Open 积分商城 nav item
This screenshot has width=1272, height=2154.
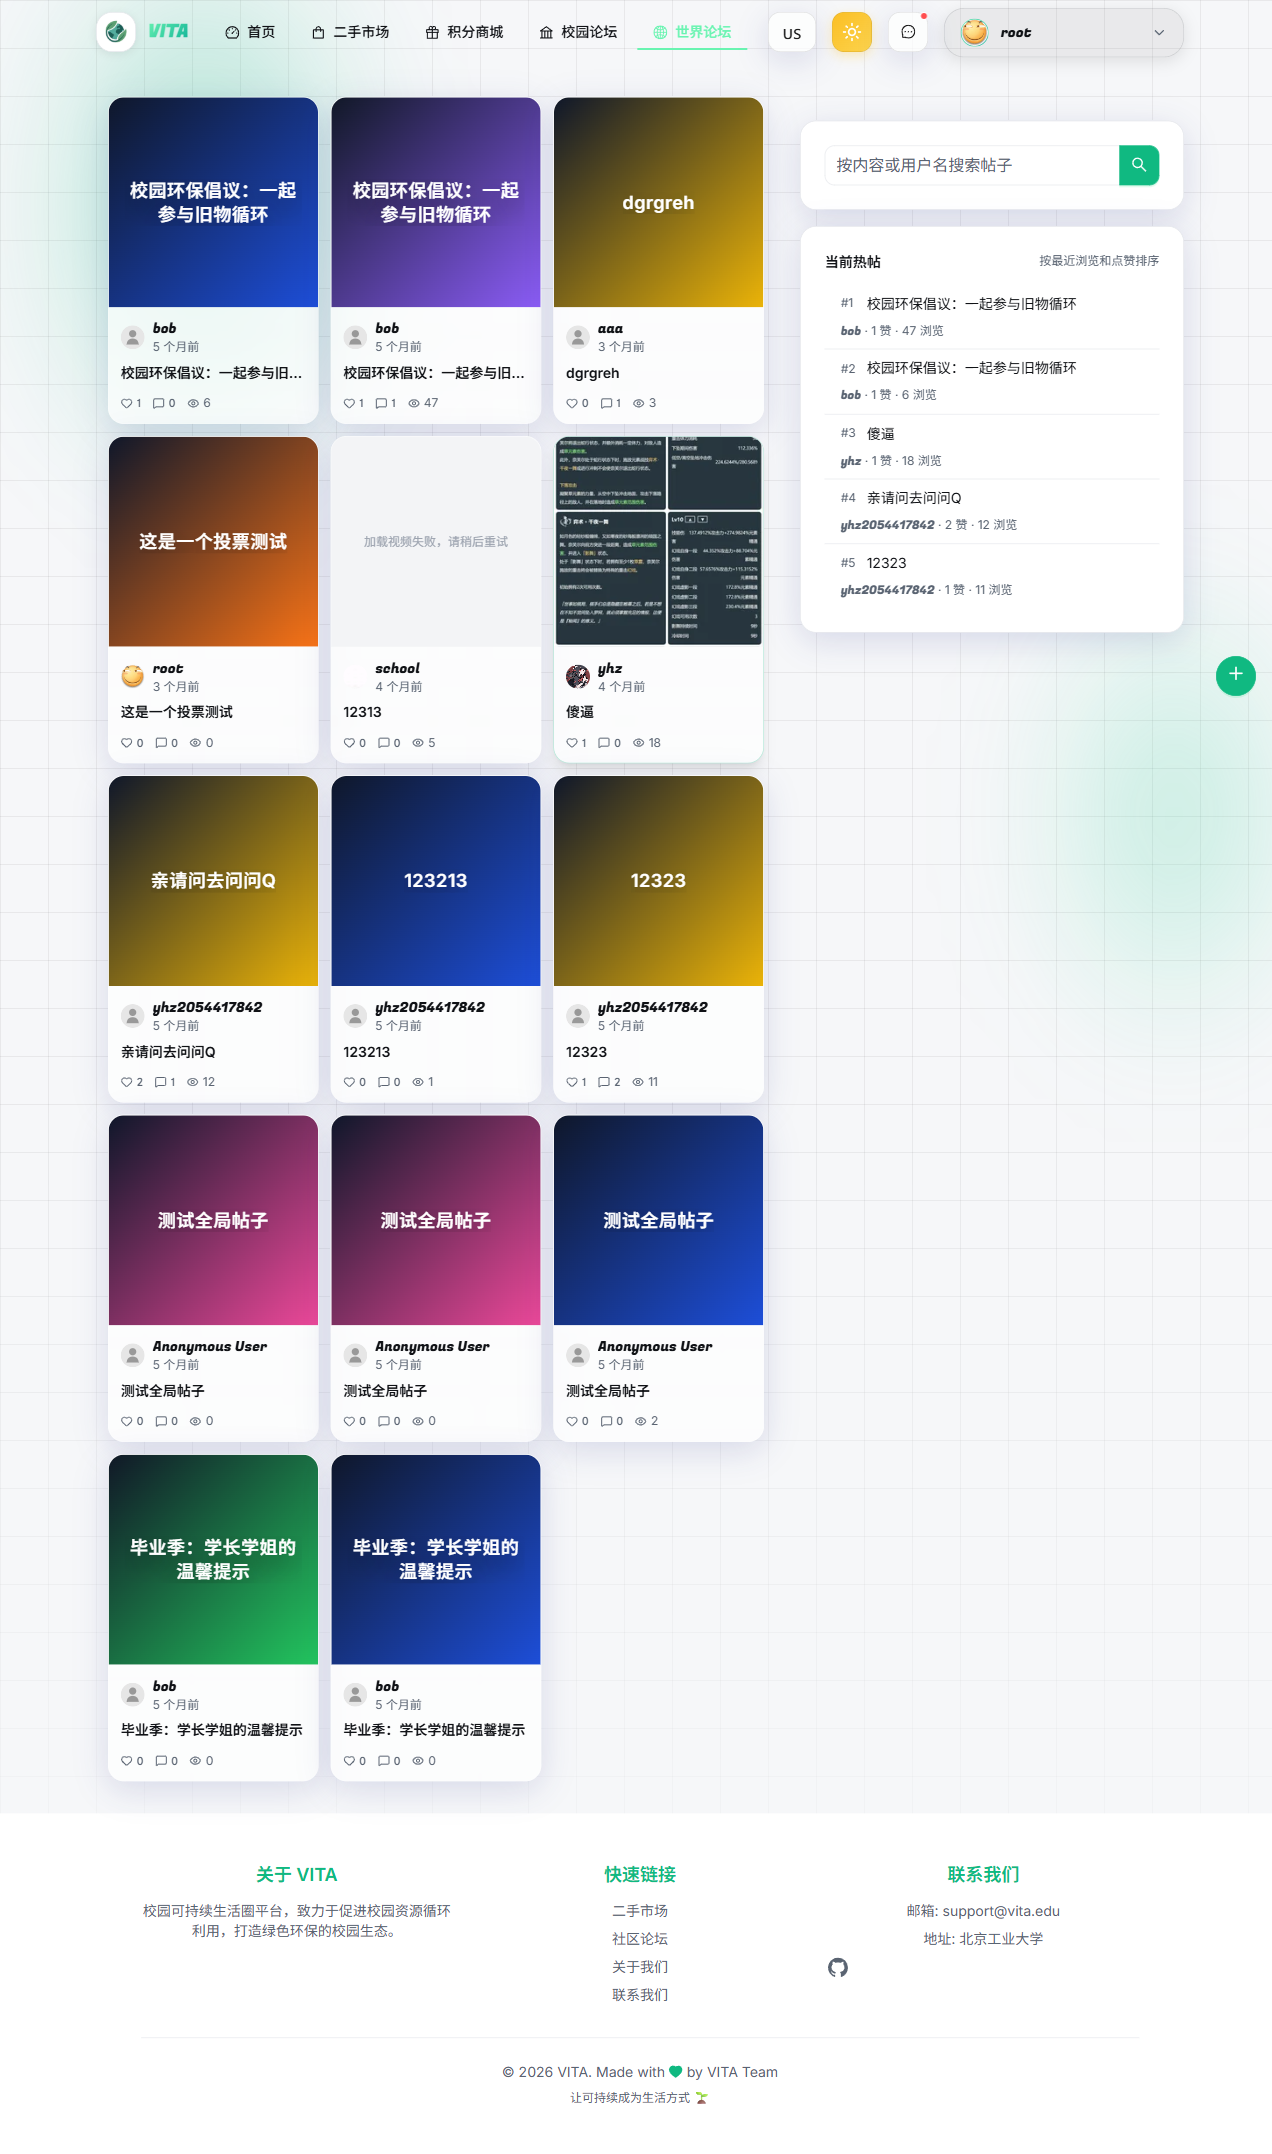(x=464, y=32)
